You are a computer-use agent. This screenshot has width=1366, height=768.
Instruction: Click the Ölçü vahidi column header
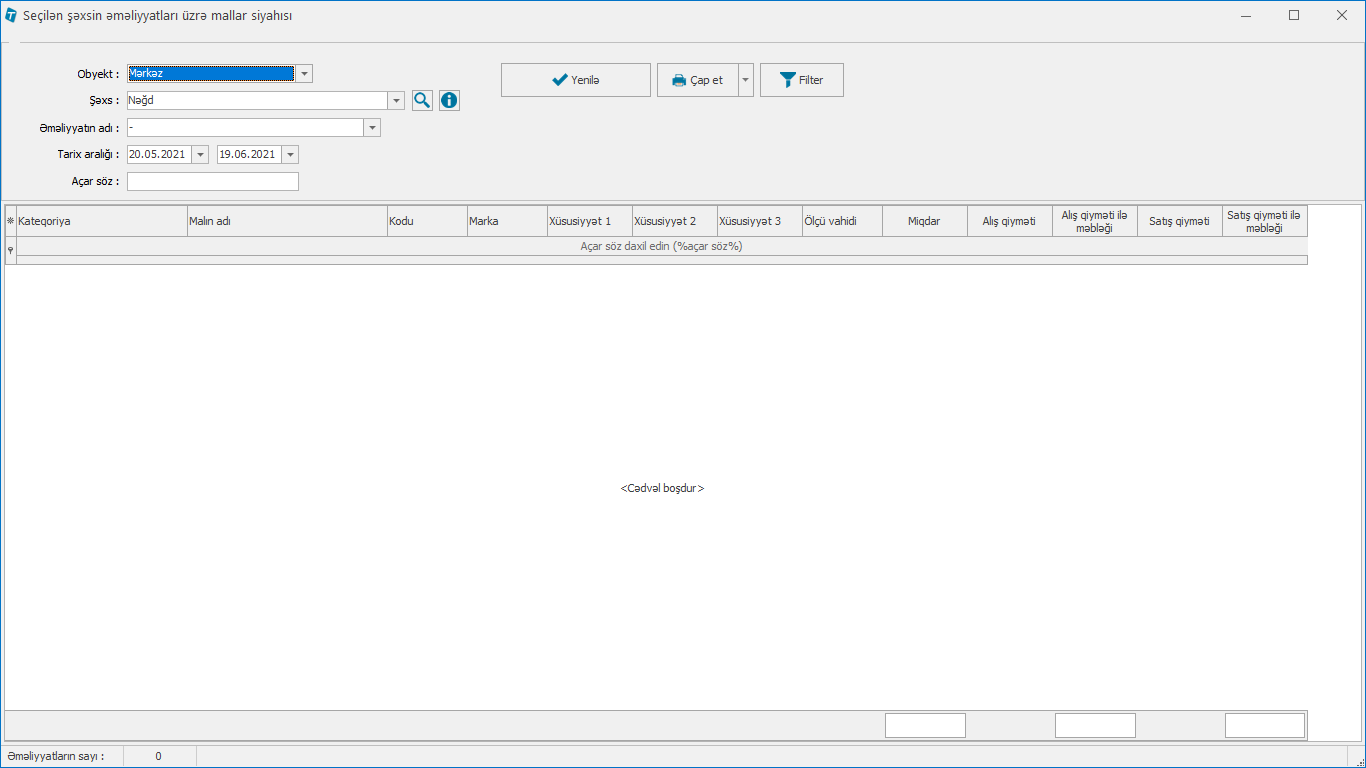[842, 221]
